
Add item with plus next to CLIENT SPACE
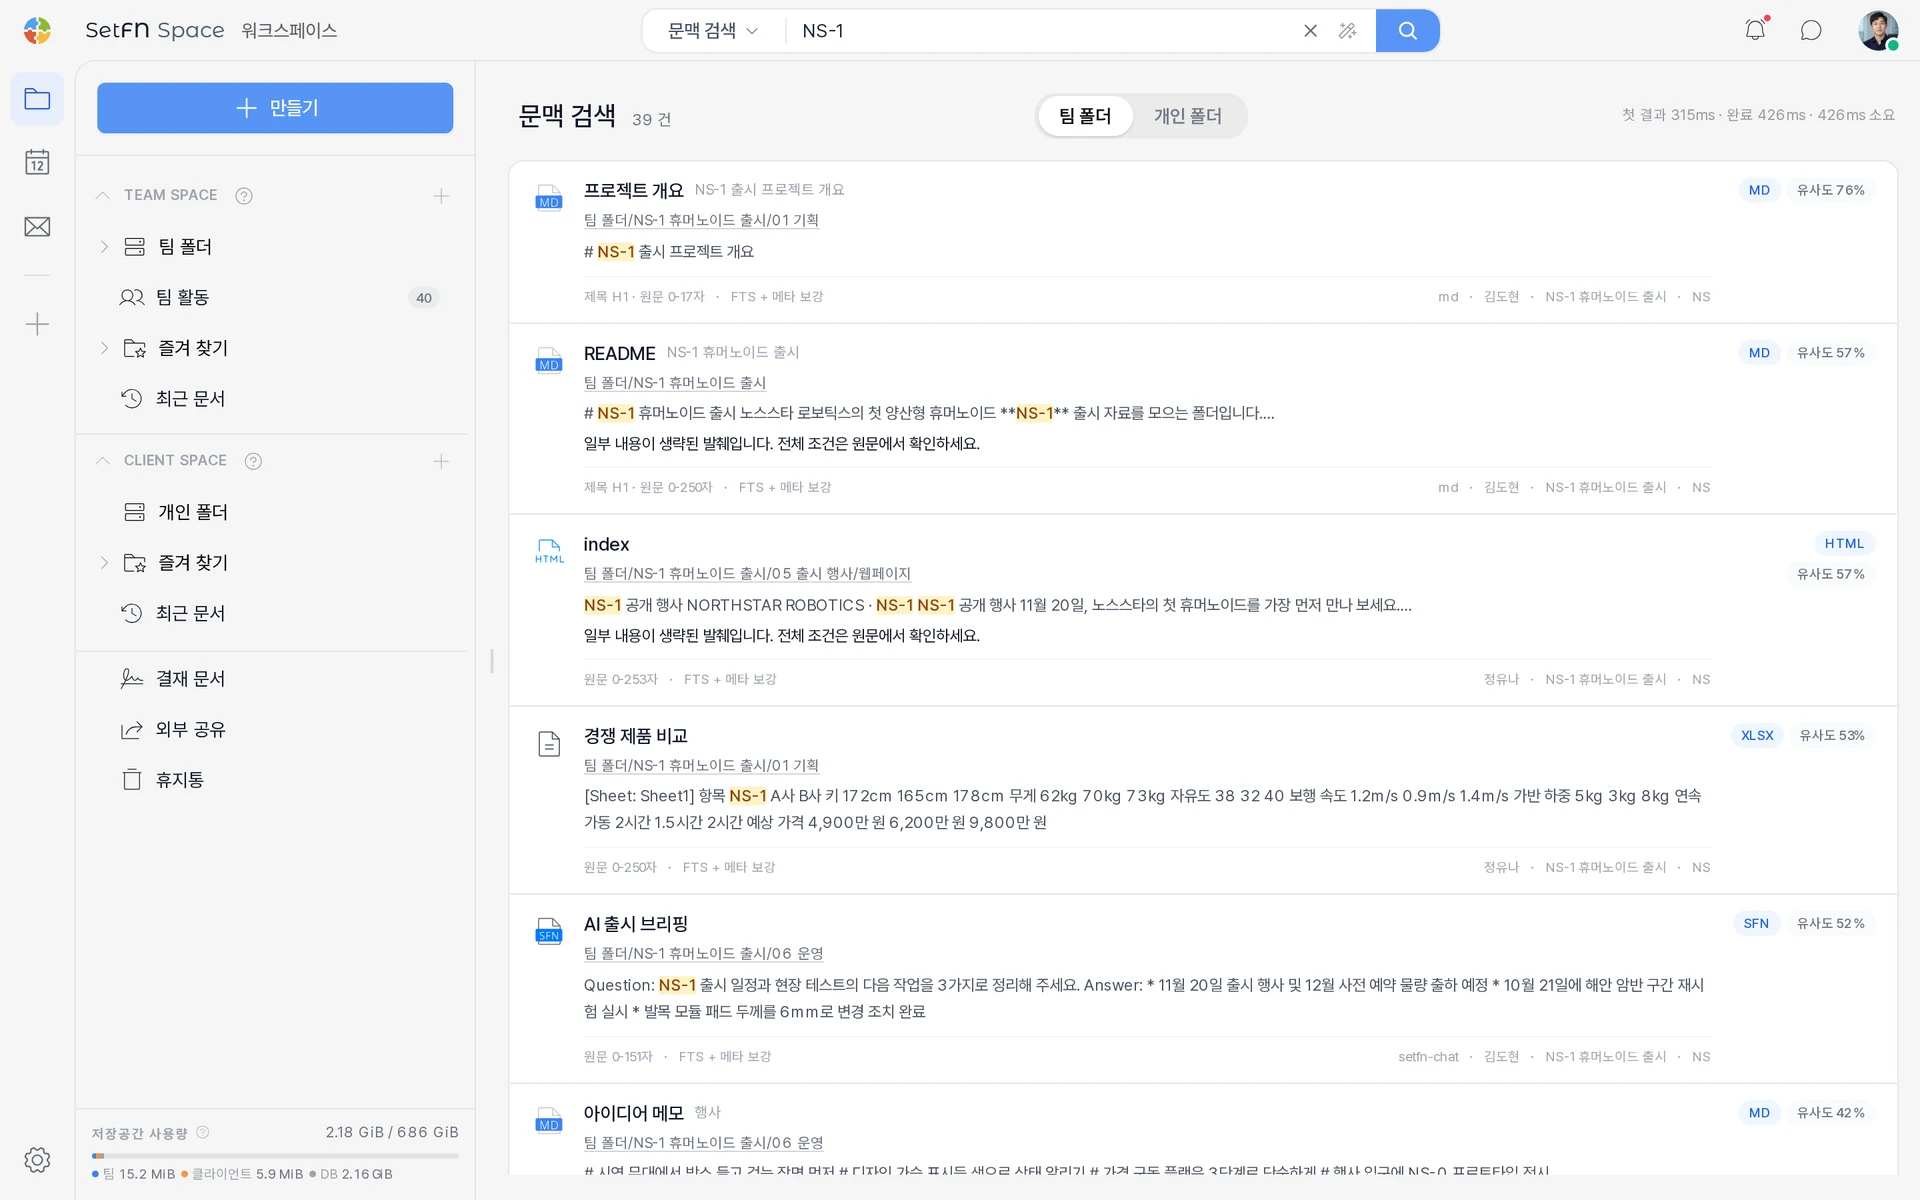click(441, 461)
